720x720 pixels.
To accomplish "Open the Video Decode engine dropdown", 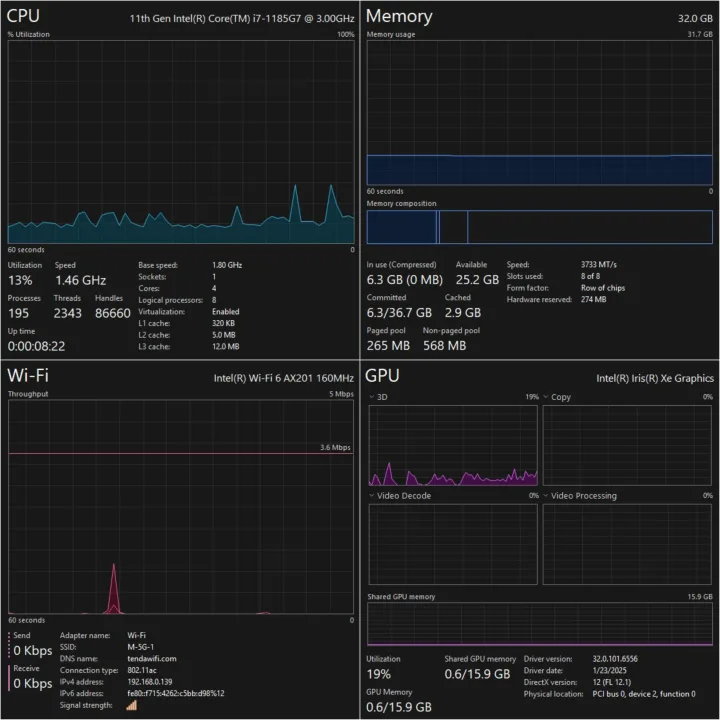I will [372, 495].
